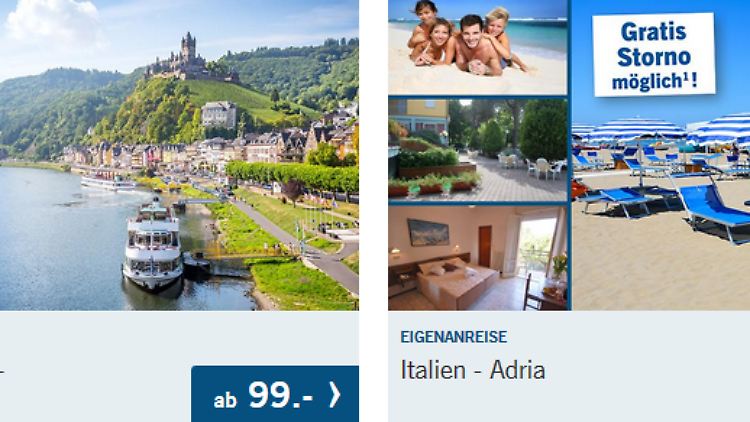Click the gray caption area of river card
This screenshot has width=750, height=422.
tap(96, 366)
